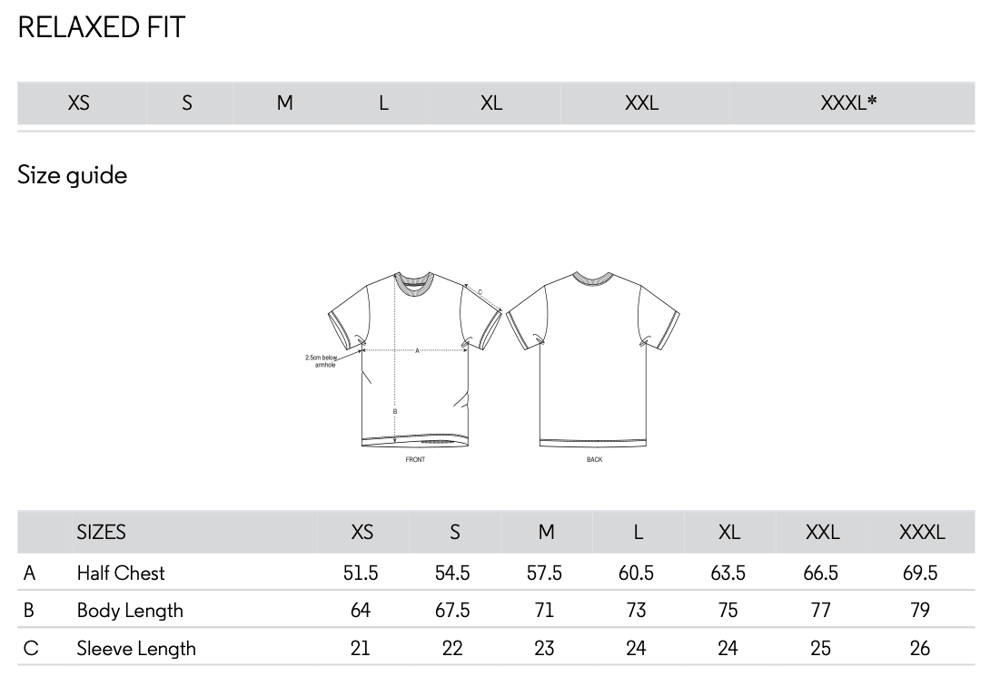
Task: Switch to the XL size tab
Action: pyautogui.click(x=491, y=103)
